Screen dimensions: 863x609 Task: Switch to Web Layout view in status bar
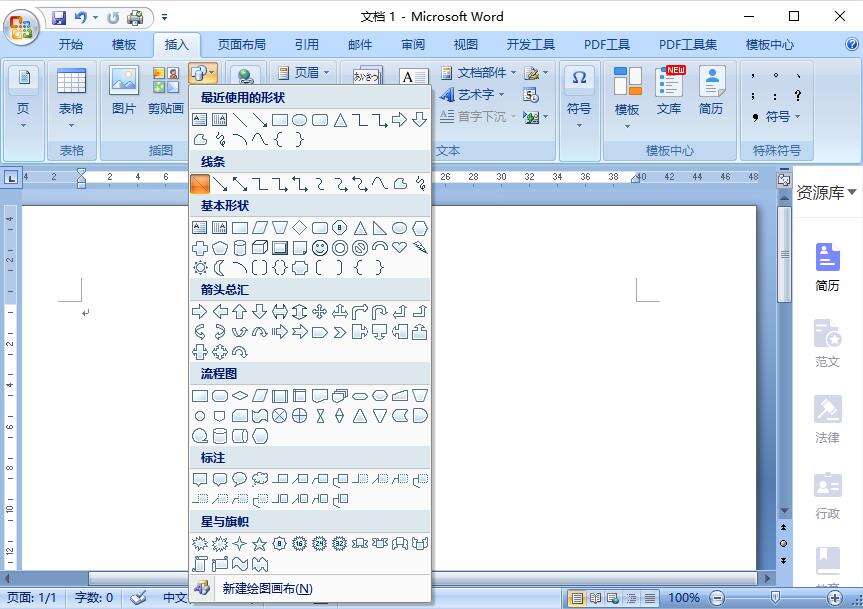click(613, 597)
